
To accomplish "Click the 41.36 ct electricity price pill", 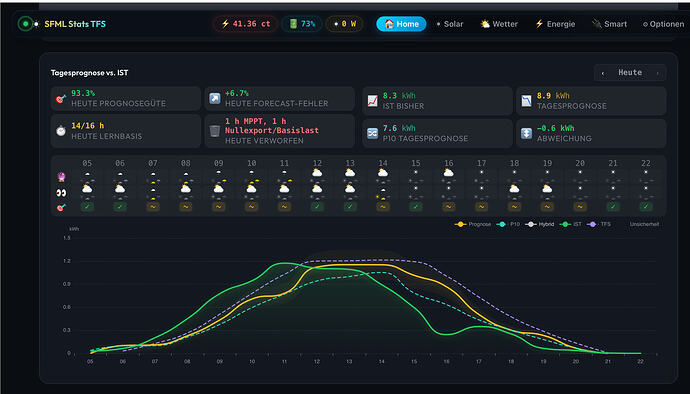I will [246, 24].
